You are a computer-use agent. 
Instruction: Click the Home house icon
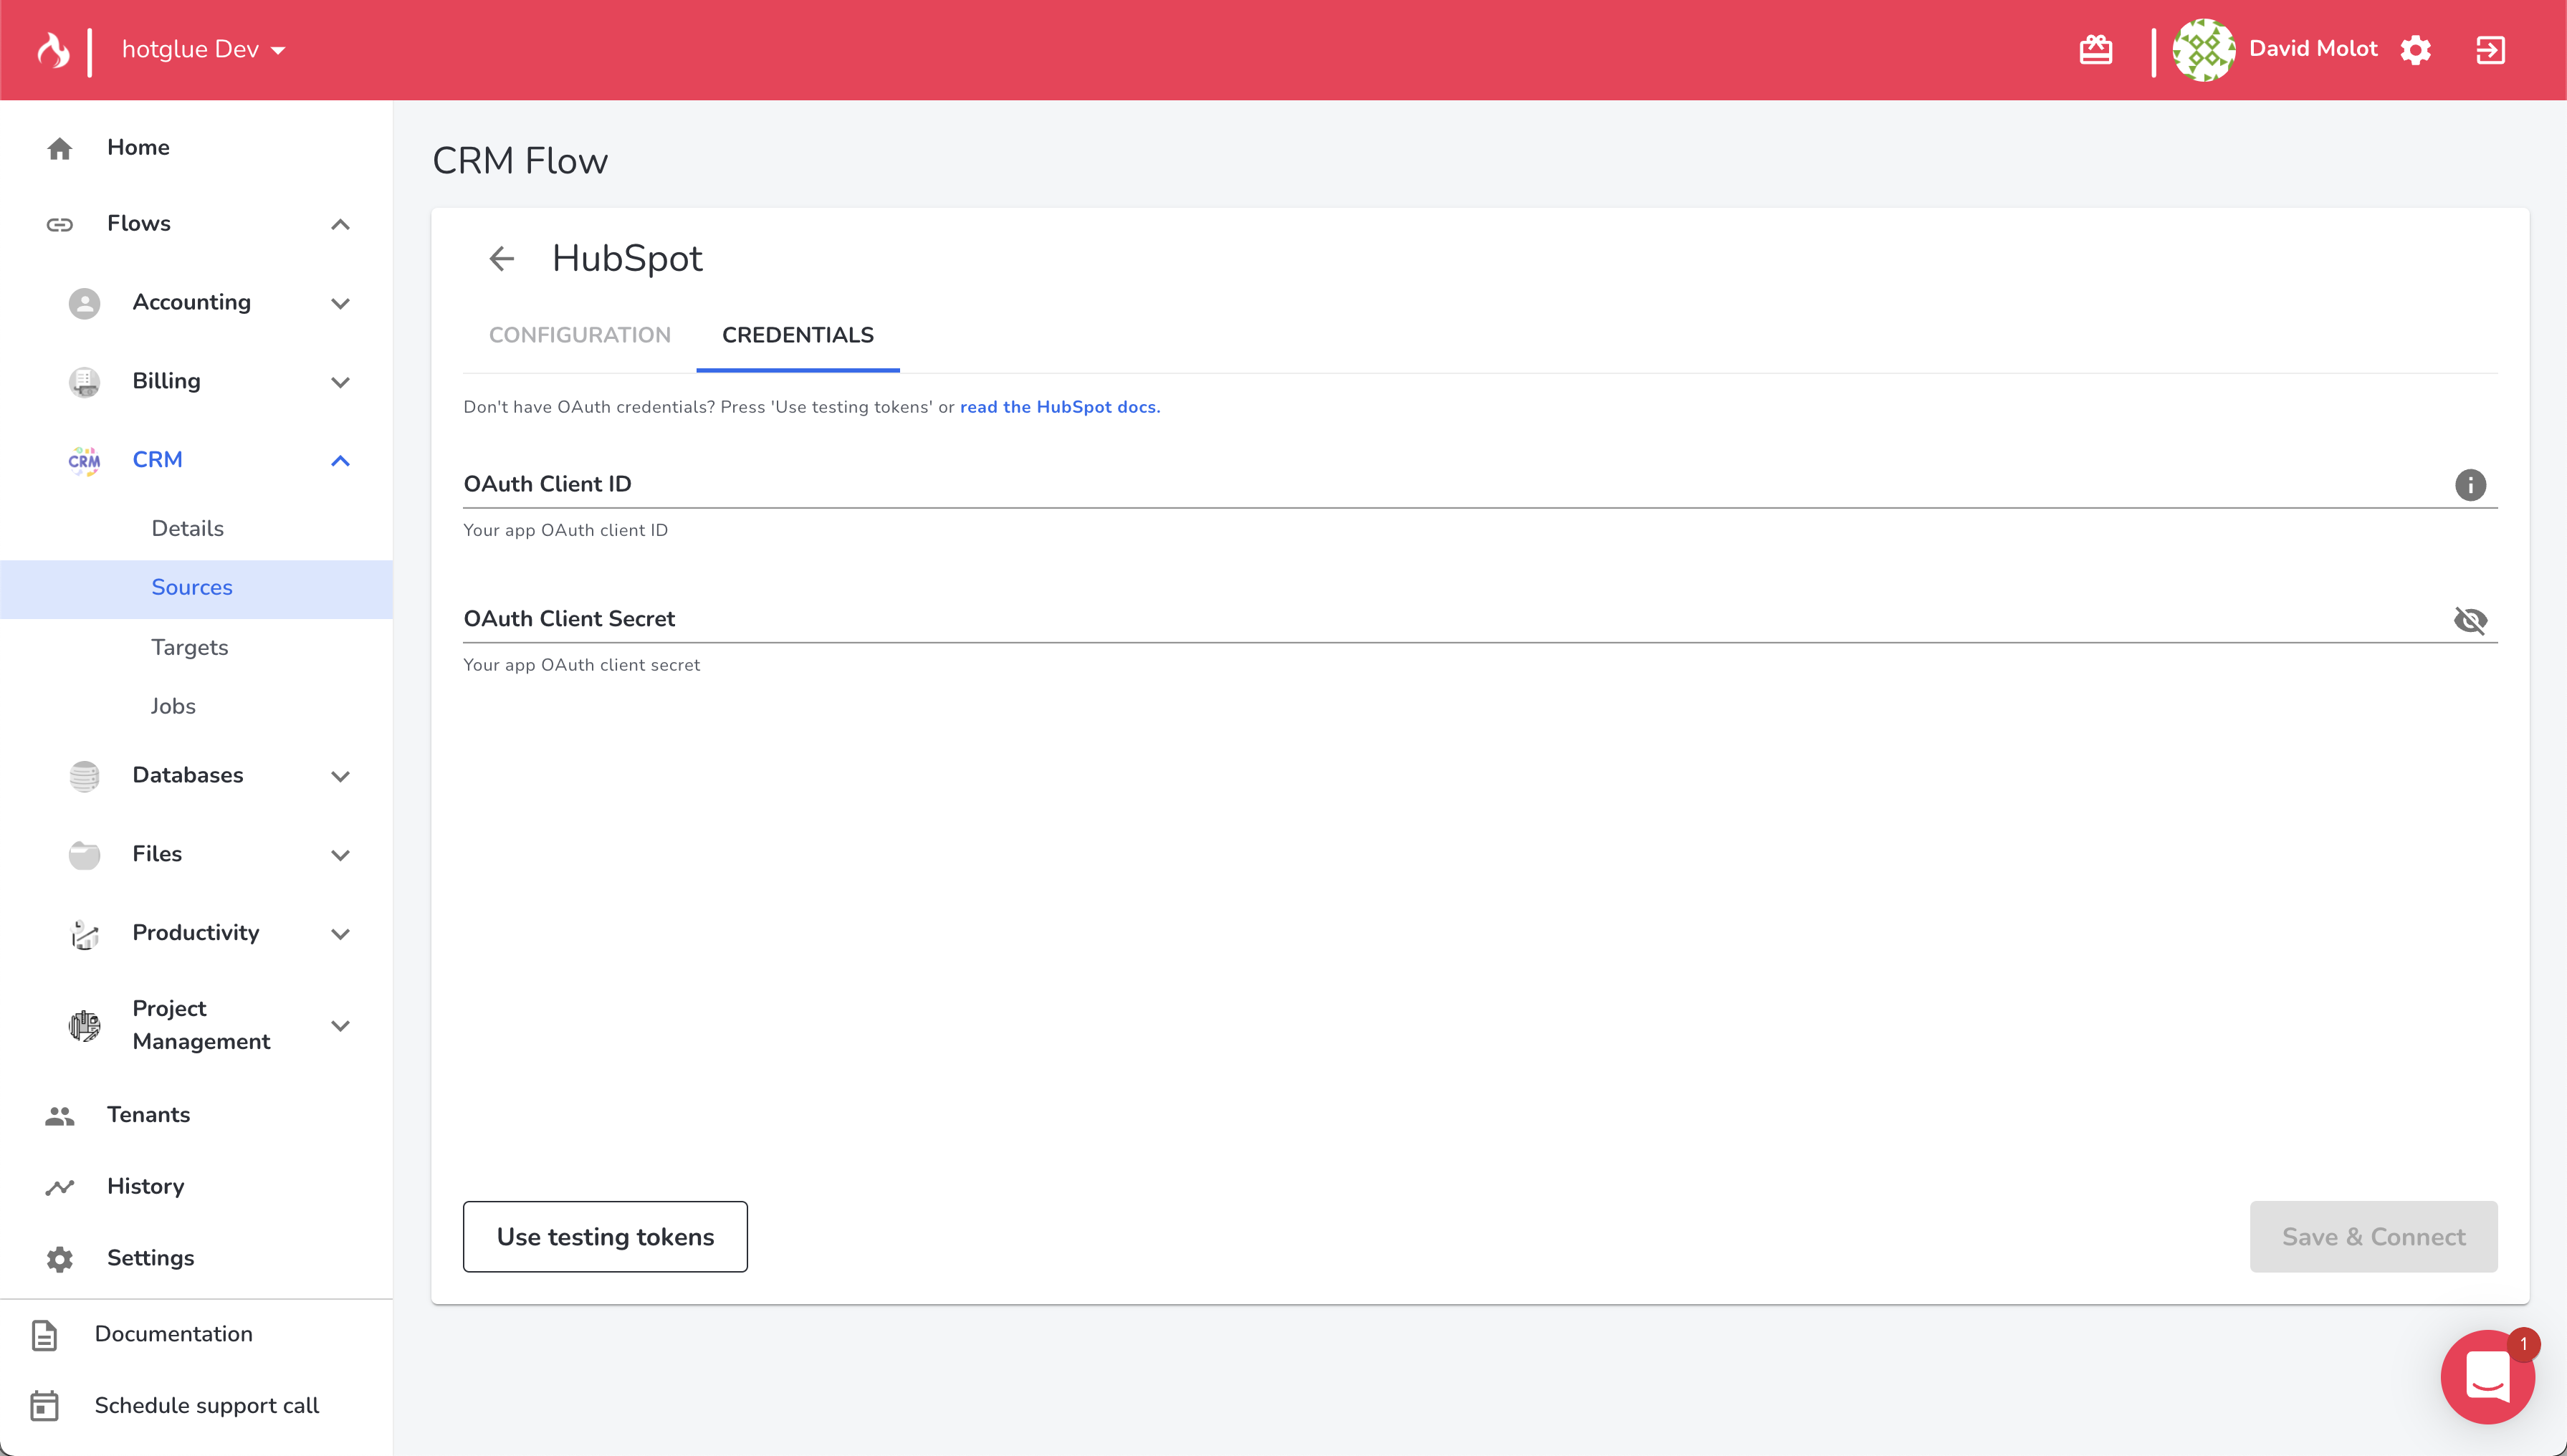point(60,149)
